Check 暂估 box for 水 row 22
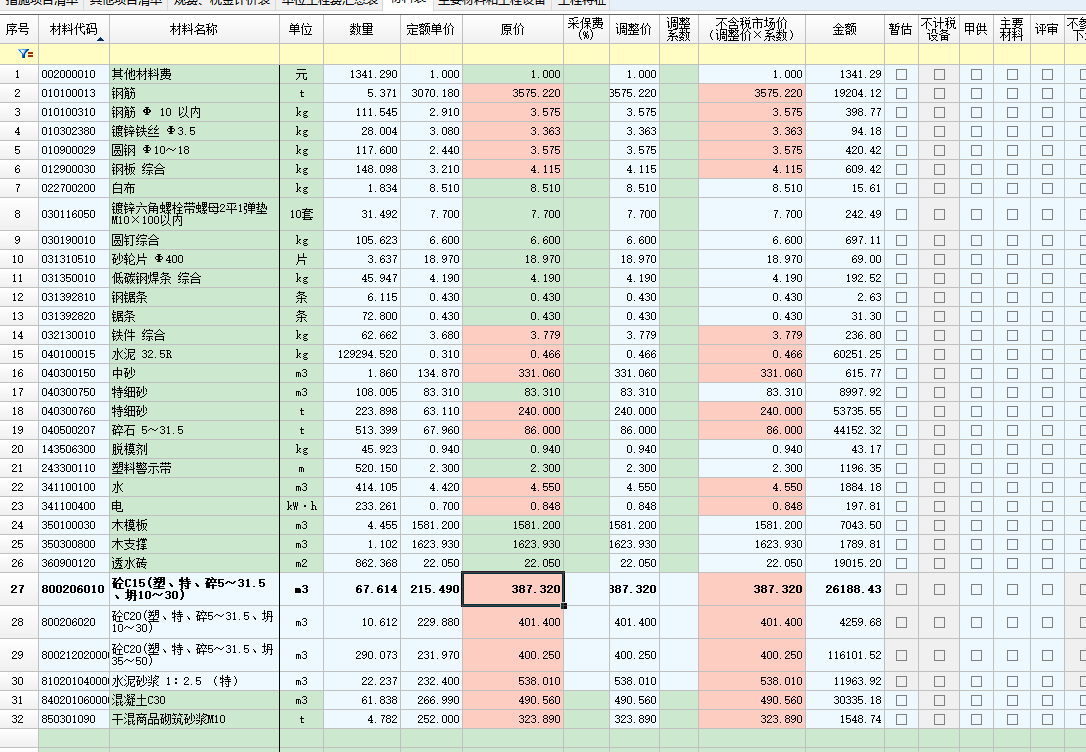1086x752 pixels. pos(901,487)
